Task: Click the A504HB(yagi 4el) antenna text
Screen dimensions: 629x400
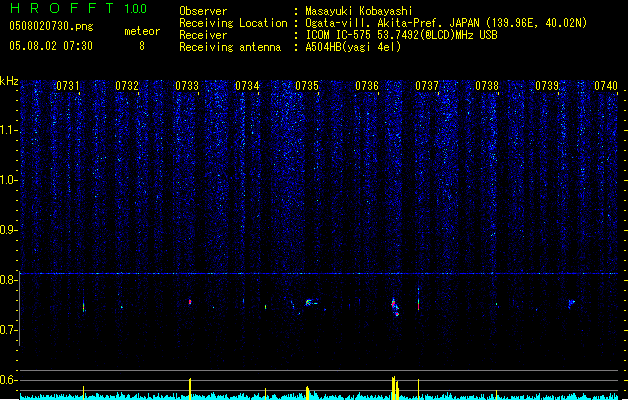Action: [353, 47]
